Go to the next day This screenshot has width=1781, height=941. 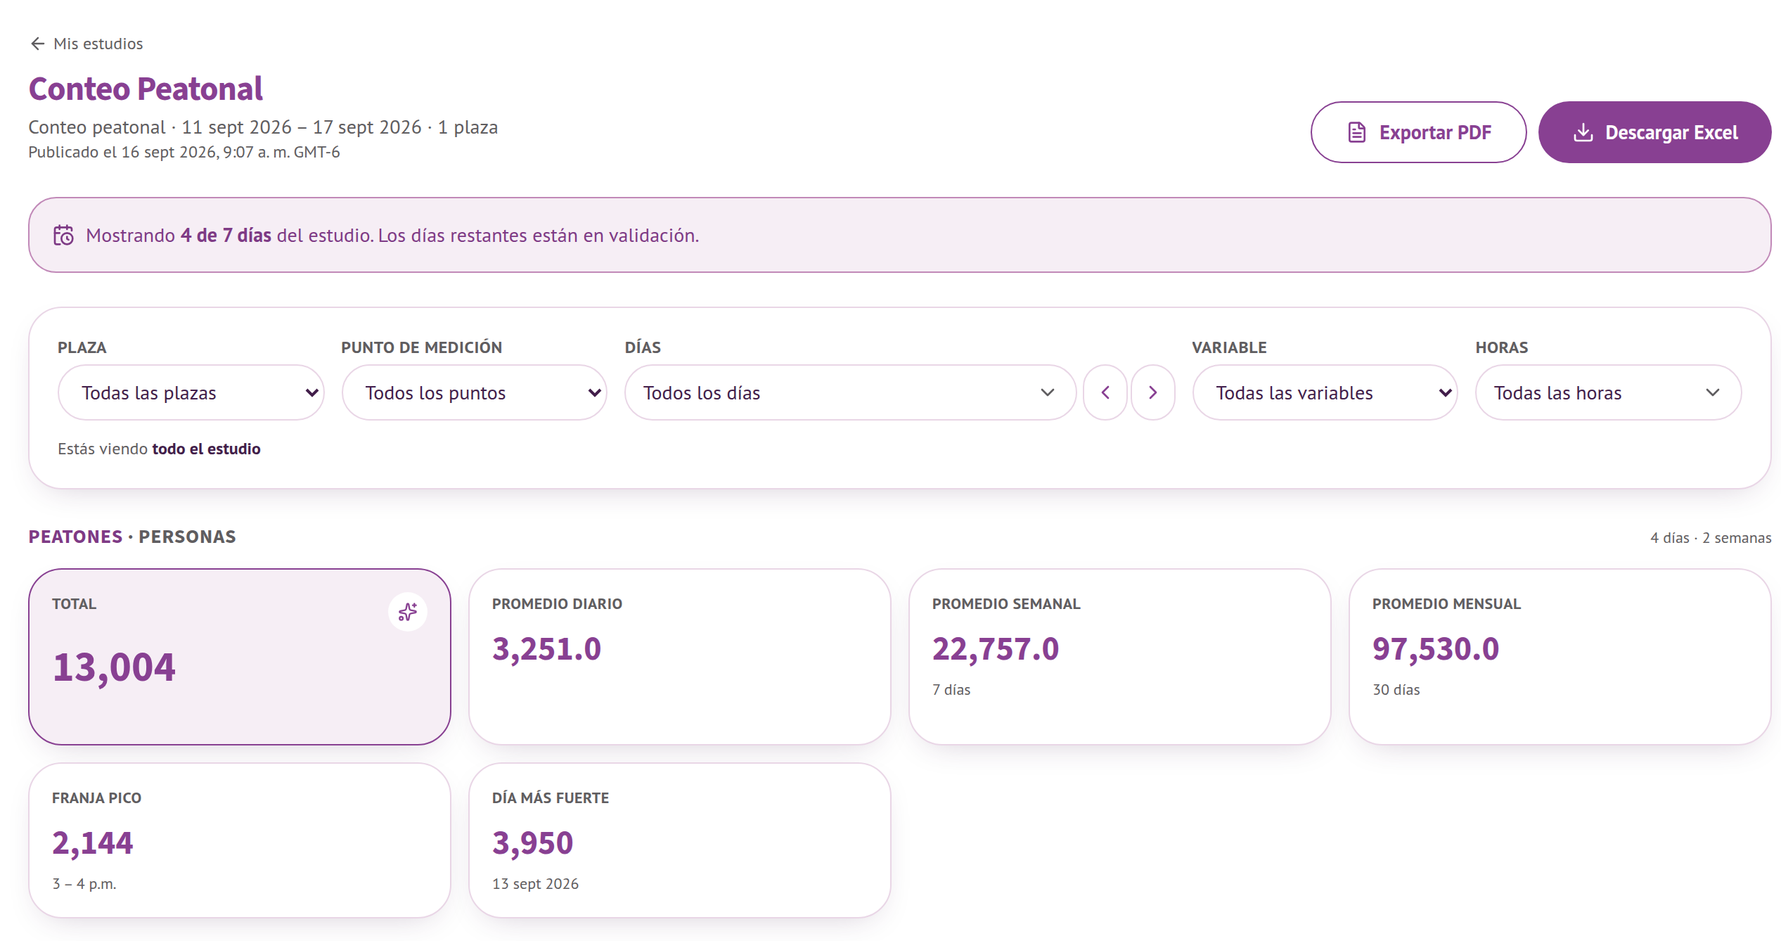coord(1153,392)
